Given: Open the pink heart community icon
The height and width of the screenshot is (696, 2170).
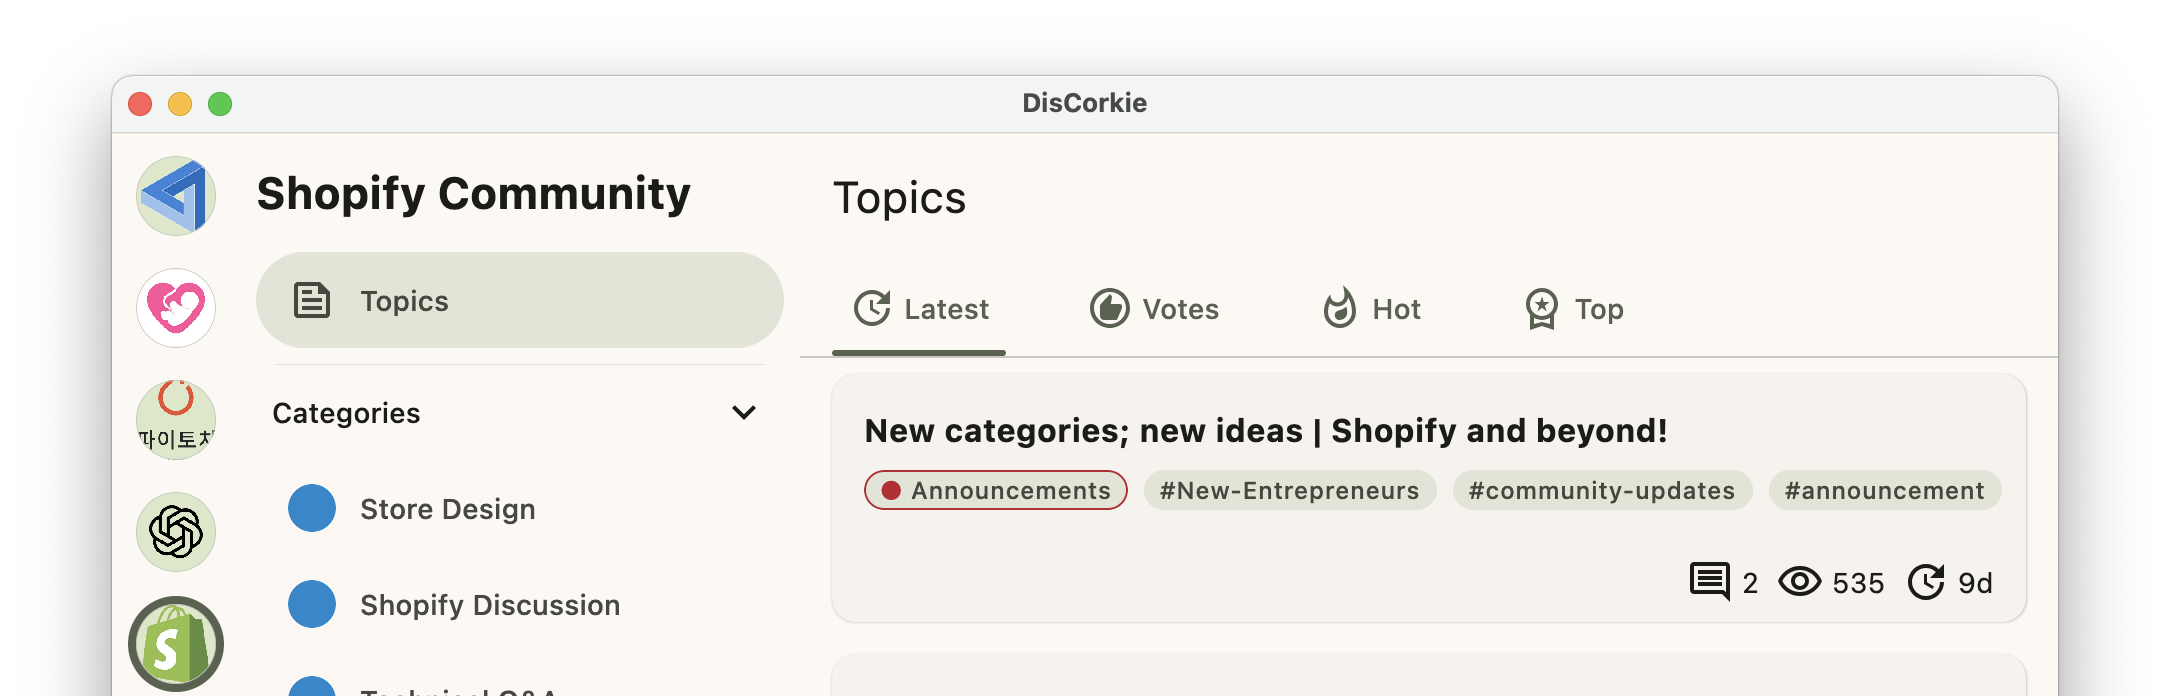Looking at the screenshot, I should (176, 308).
